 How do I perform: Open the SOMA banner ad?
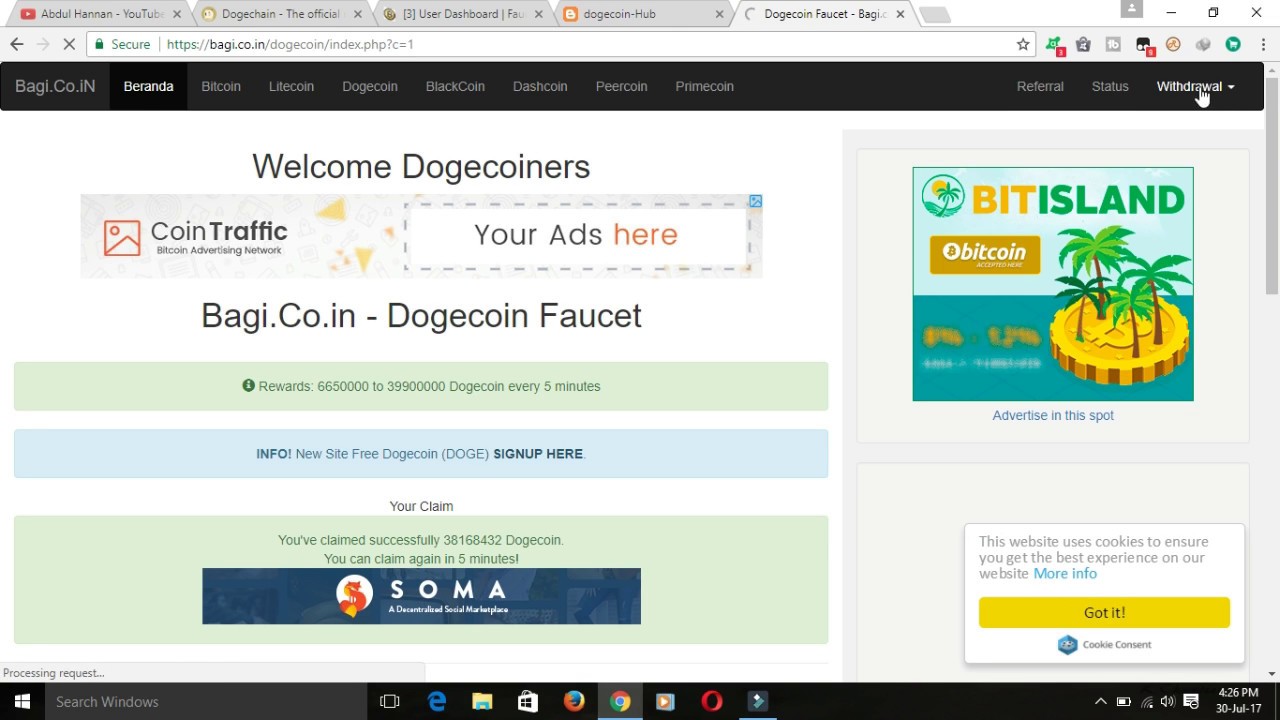click(421, 596)
